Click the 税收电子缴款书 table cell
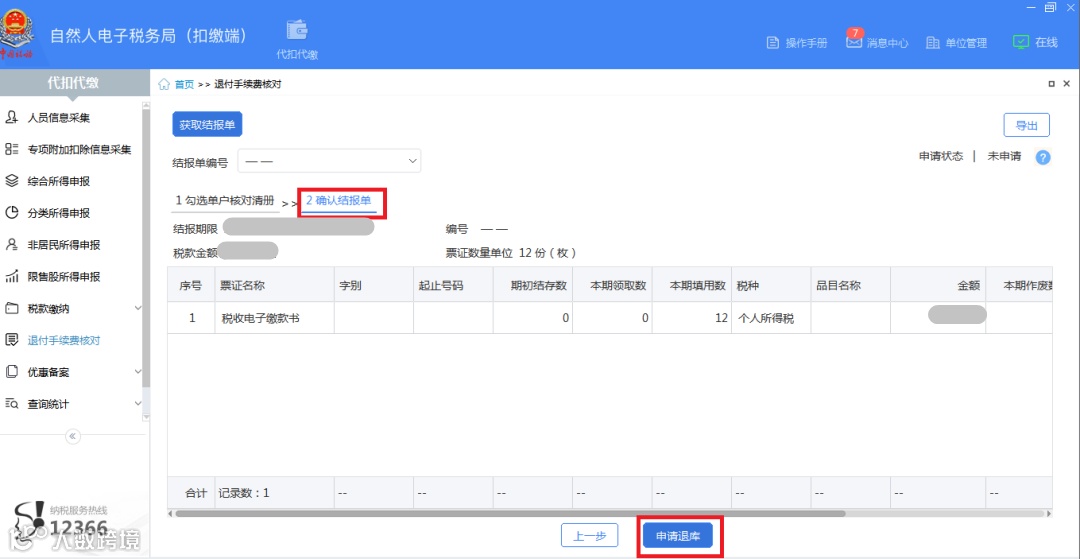Image resolution: width=1080 pixels, height=559 pixels. tap(274, 318)
